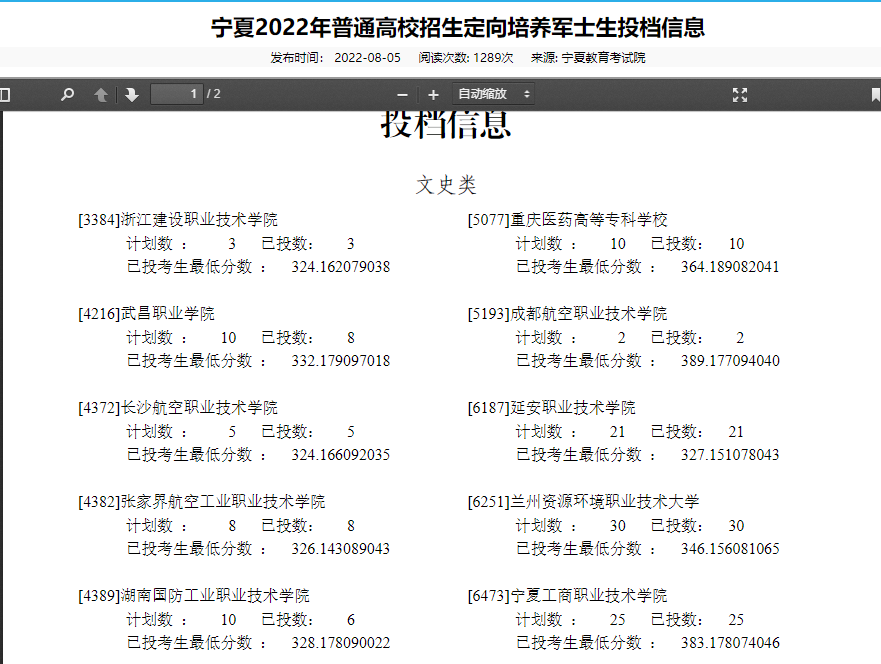Switch to presentation fullscreen mode

[x=740, y=94]
